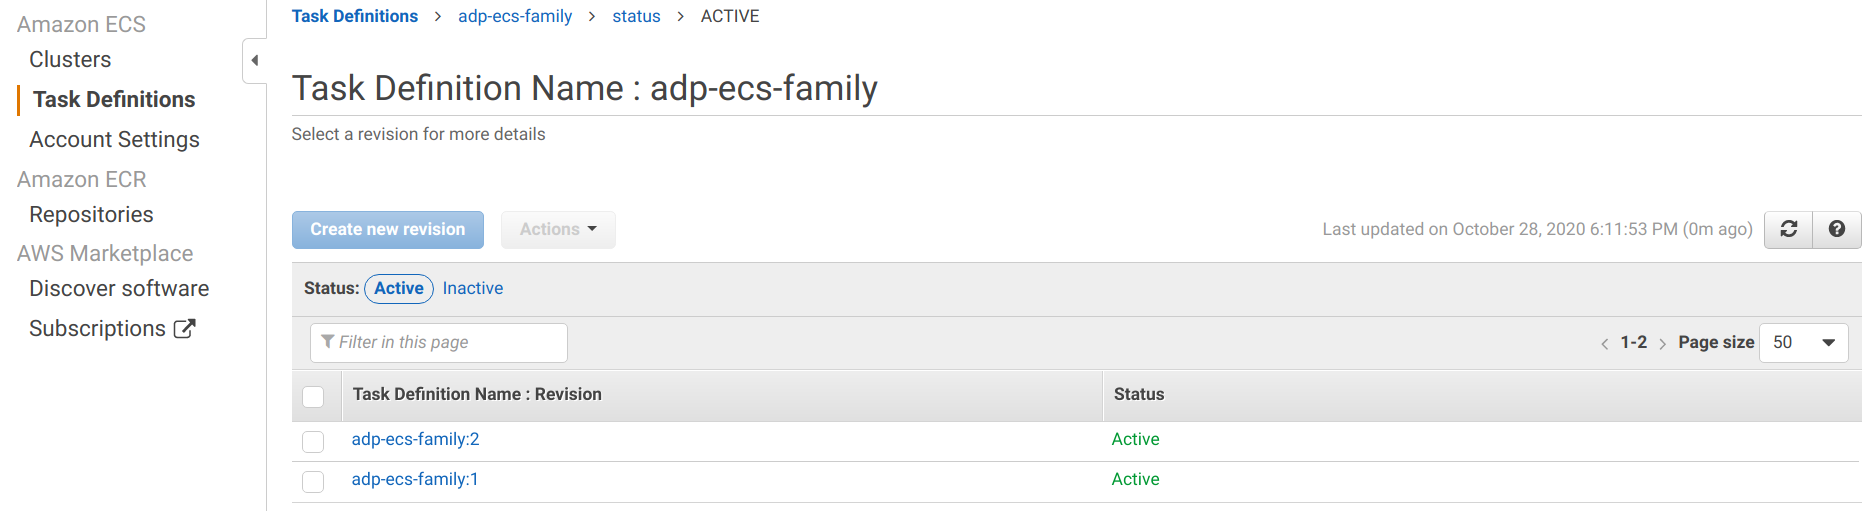Viewport: 1872px width, 511px height.
Task: Click the Subscriptions external link icon
Action: pos(185,328)
